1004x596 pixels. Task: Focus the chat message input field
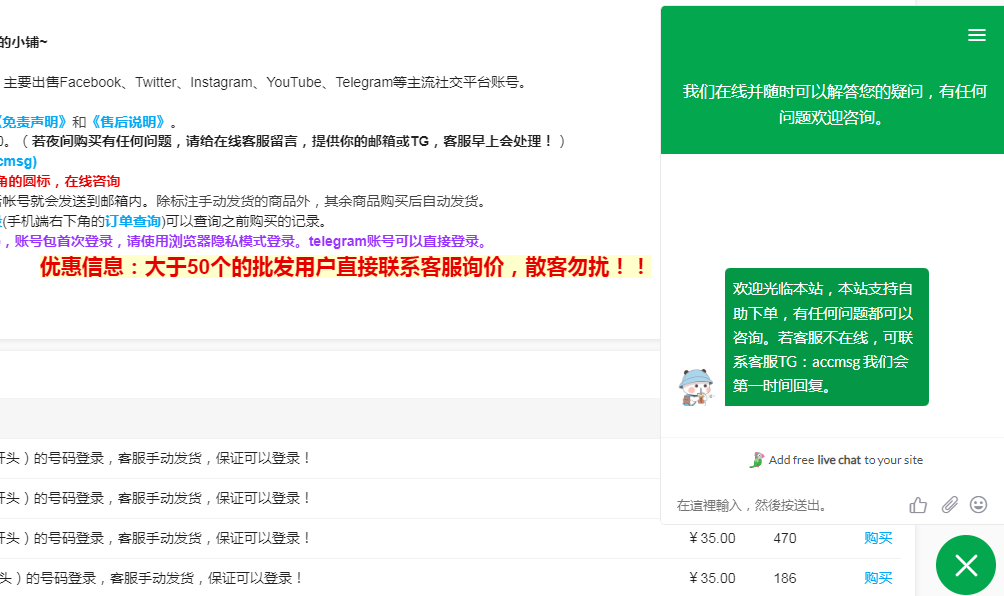[x=788, y=505]
